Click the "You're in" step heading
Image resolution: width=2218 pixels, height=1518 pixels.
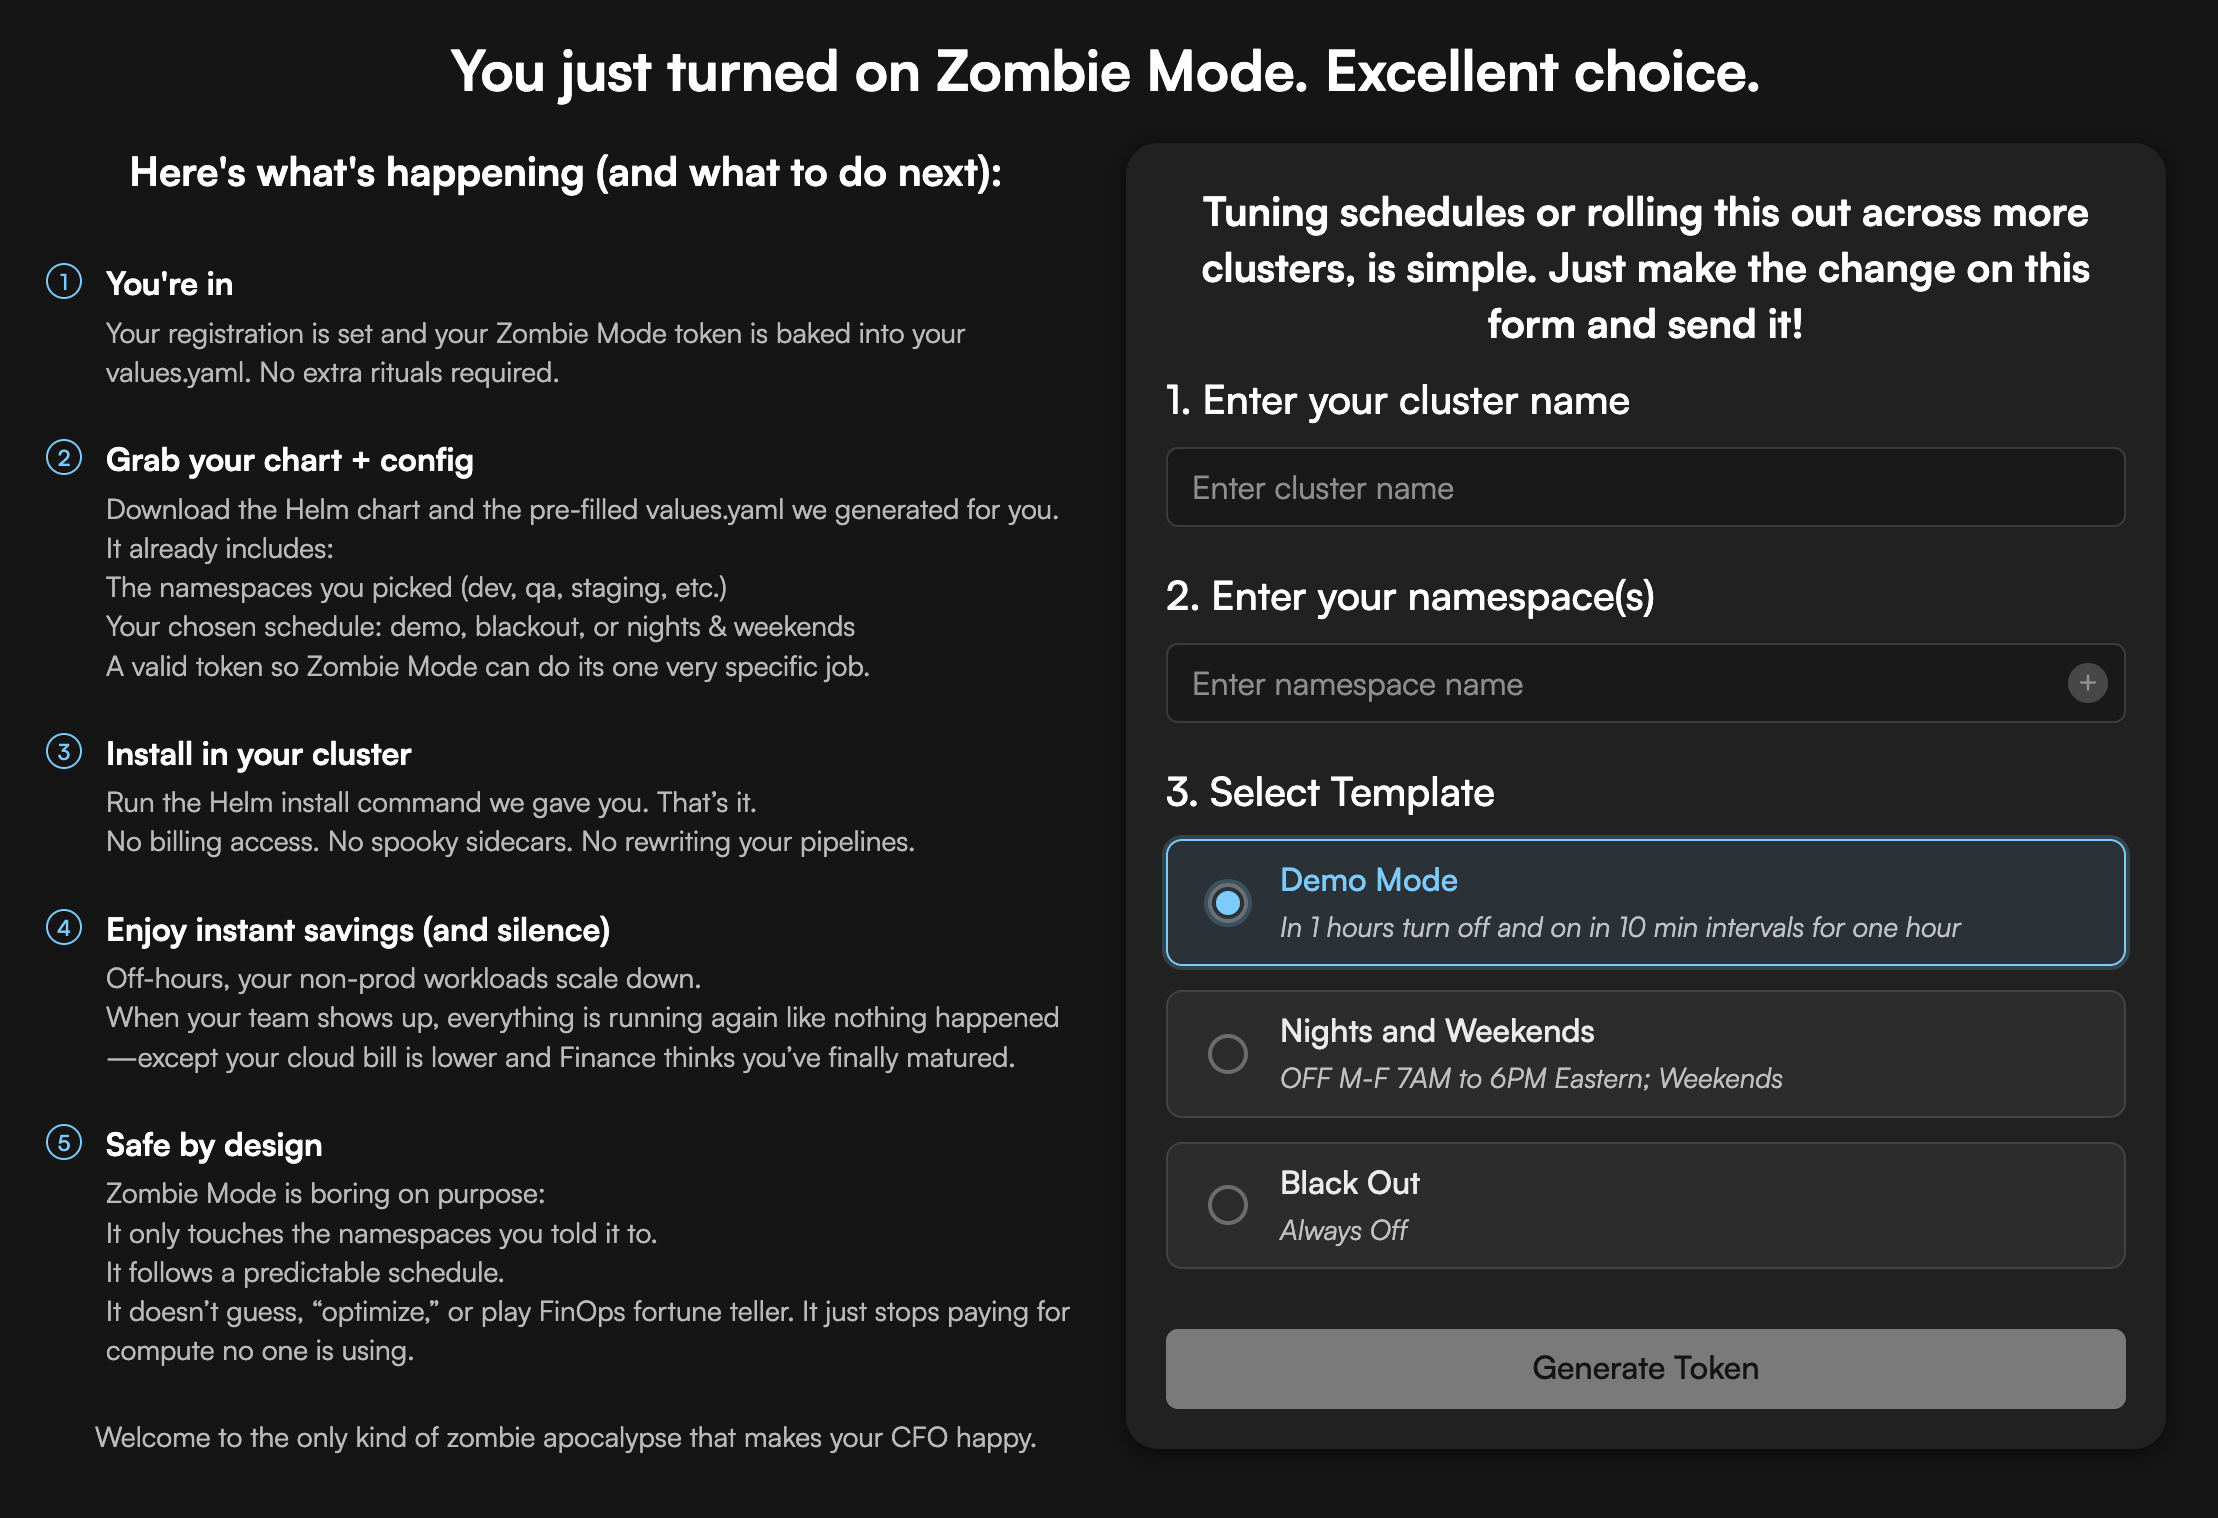click(170, 284)
